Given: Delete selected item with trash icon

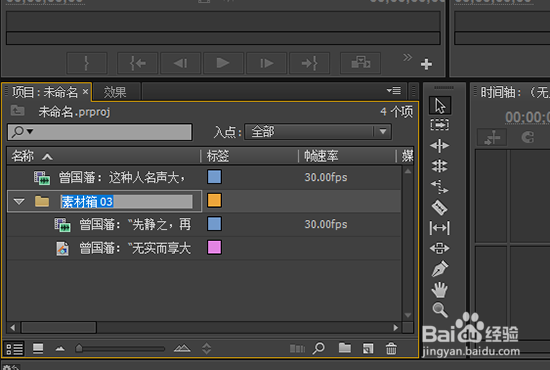Looking at the screenshot, I should (x=391, y=349).
